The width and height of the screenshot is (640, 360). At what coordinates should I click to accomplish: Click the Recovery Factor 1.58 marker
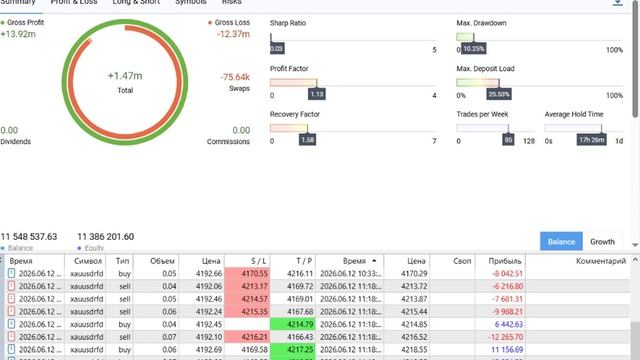click(x=307, y=140)
